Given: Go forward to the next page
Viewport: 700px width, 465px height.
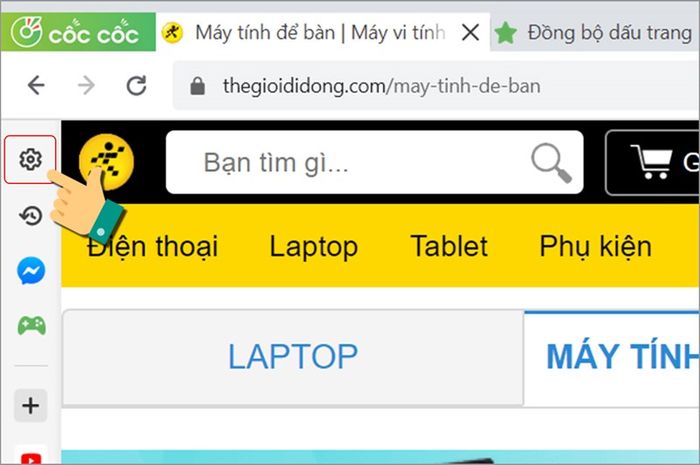Looking at the screenshot, I should pyautogui.click(x=86, y=85).
